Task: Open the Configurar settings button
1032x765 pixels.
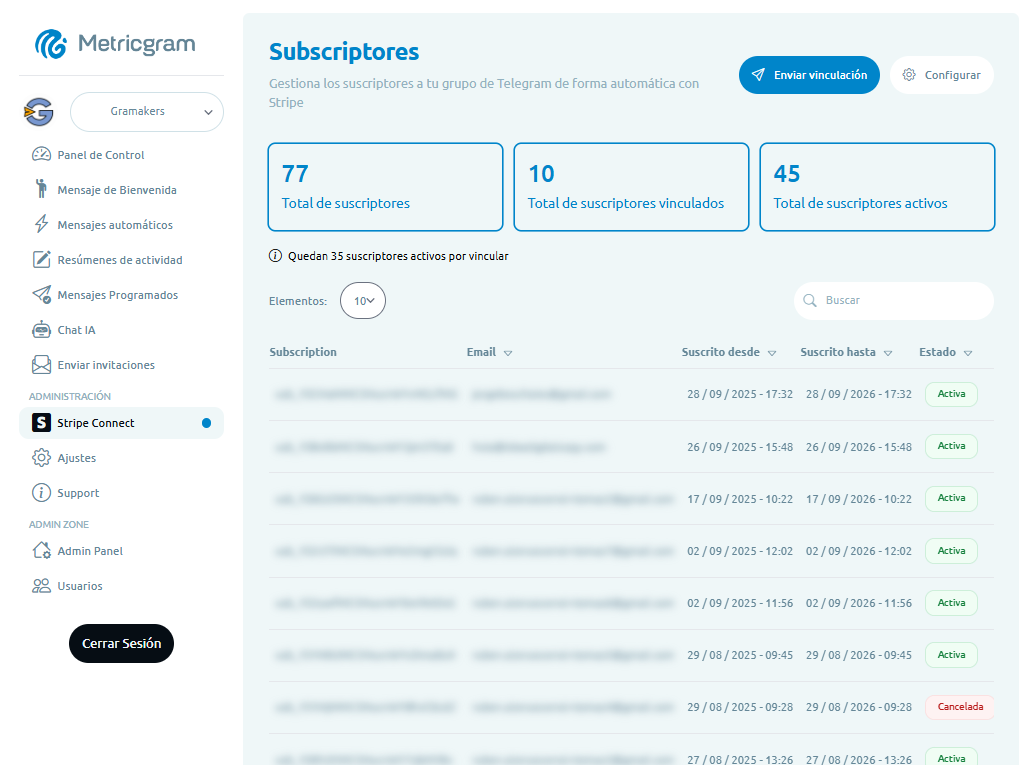Action: 941,74
